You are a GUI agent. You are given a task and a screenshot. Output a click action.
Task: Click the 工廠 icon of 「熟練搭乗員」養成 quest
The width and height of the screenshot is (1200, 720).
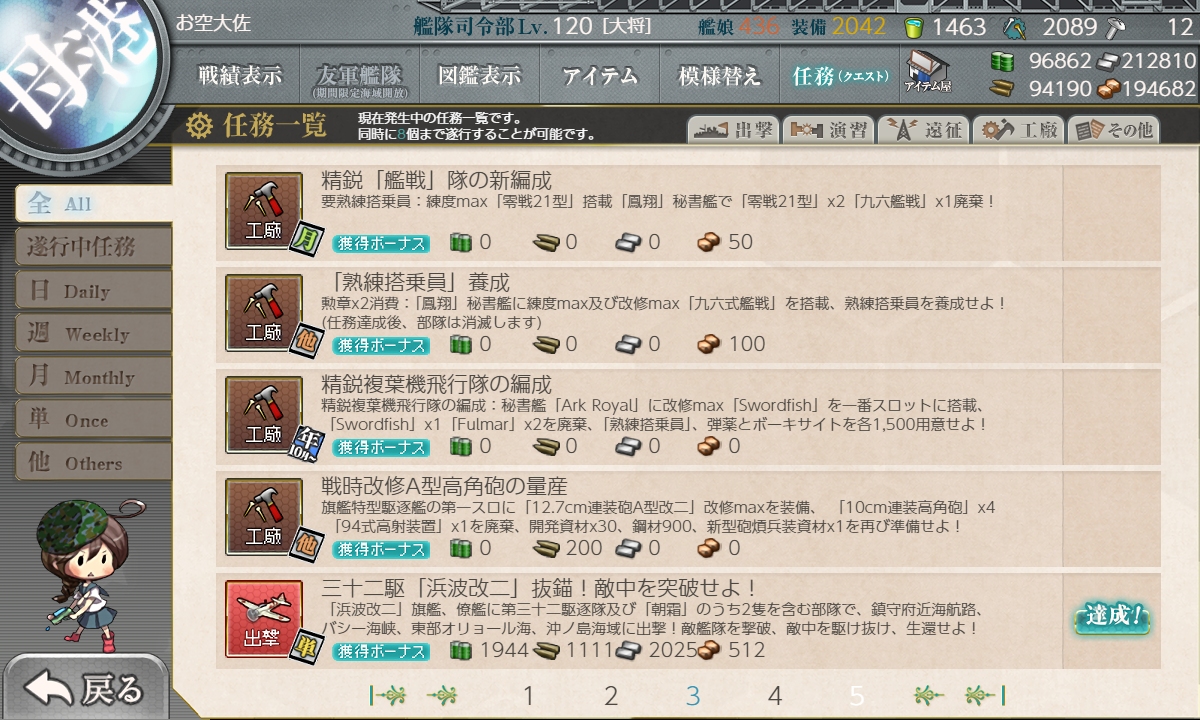point(264,314)
